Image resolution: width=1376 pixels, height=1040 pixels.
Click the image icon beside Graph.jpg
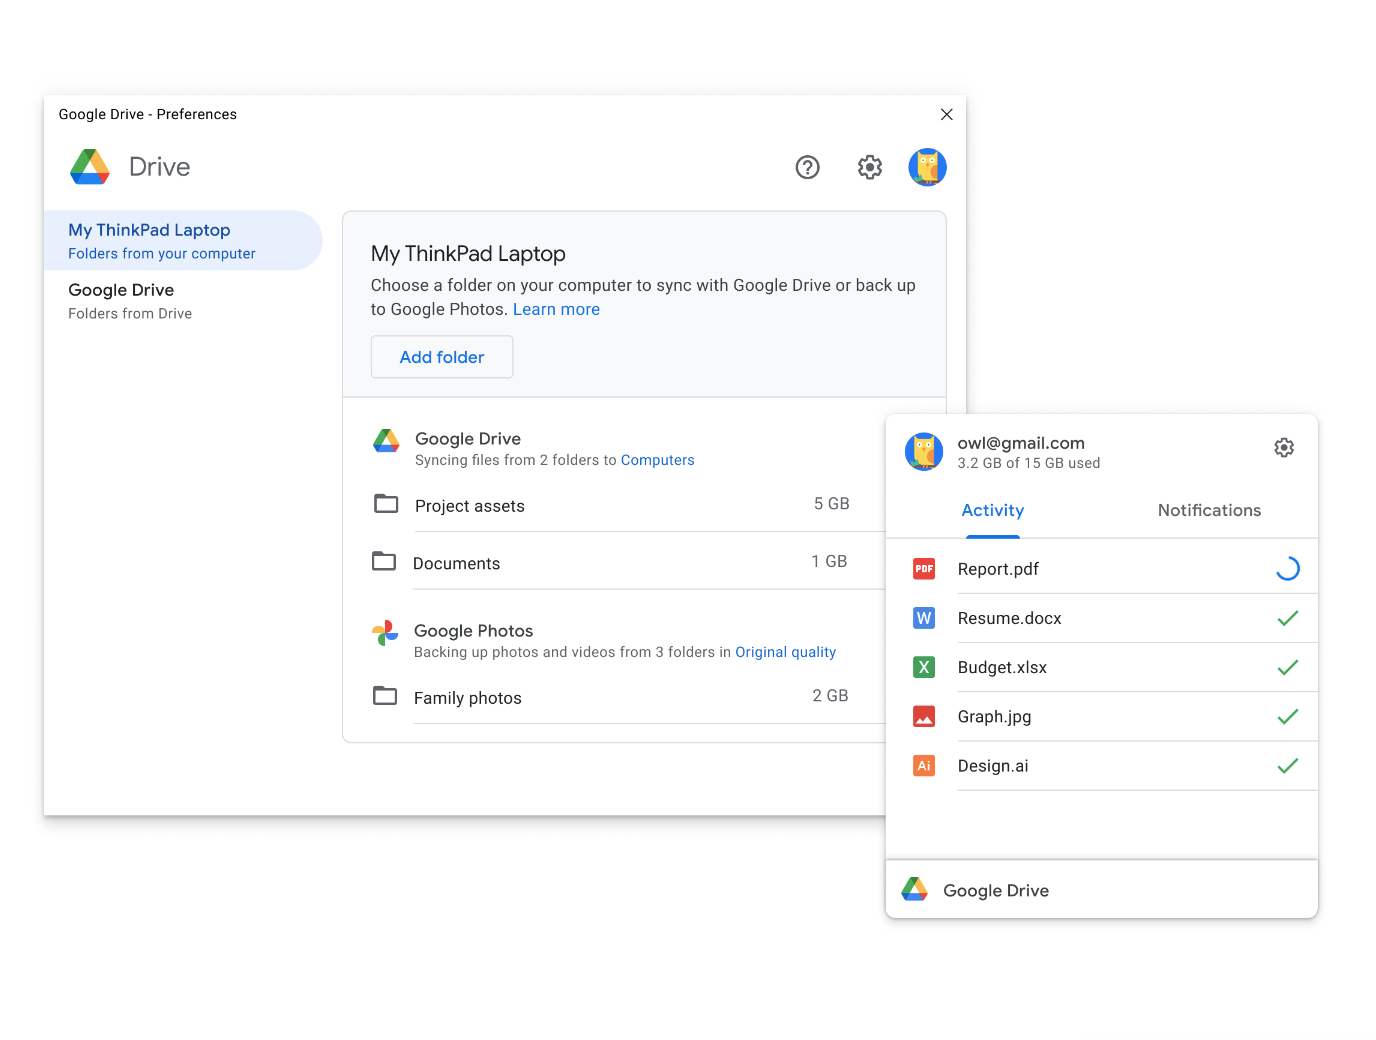tap(924, 717)
